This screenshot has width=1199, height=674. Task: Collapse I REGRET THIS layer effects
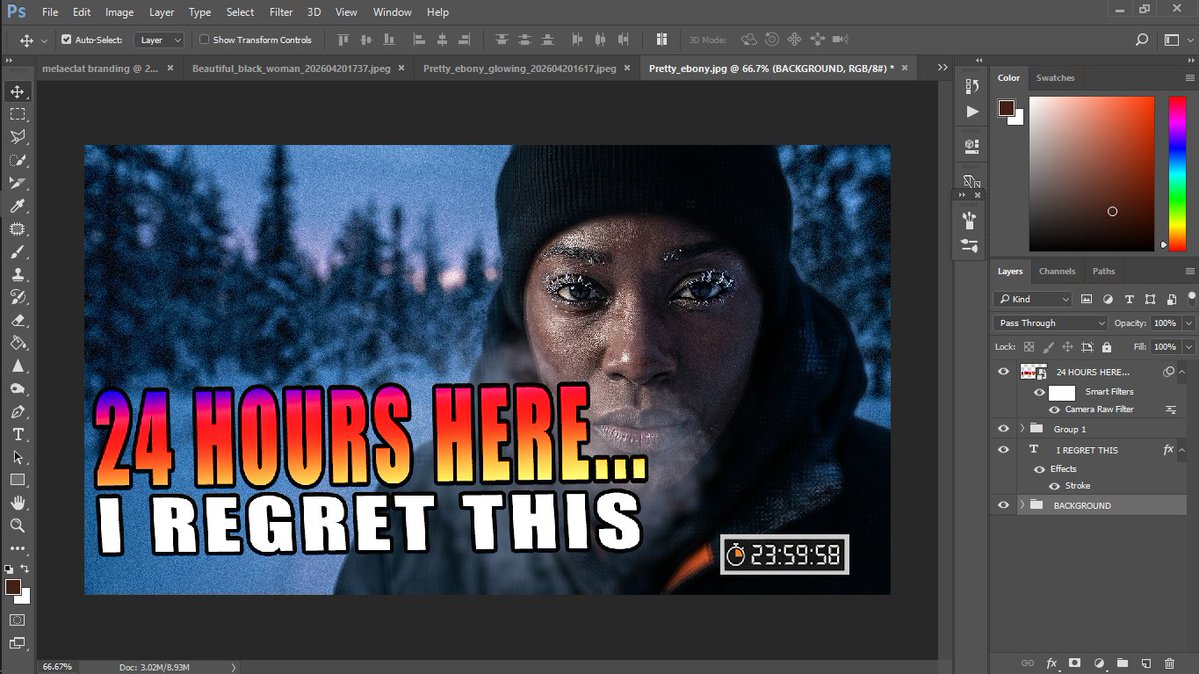click(x=1182, y=450)
